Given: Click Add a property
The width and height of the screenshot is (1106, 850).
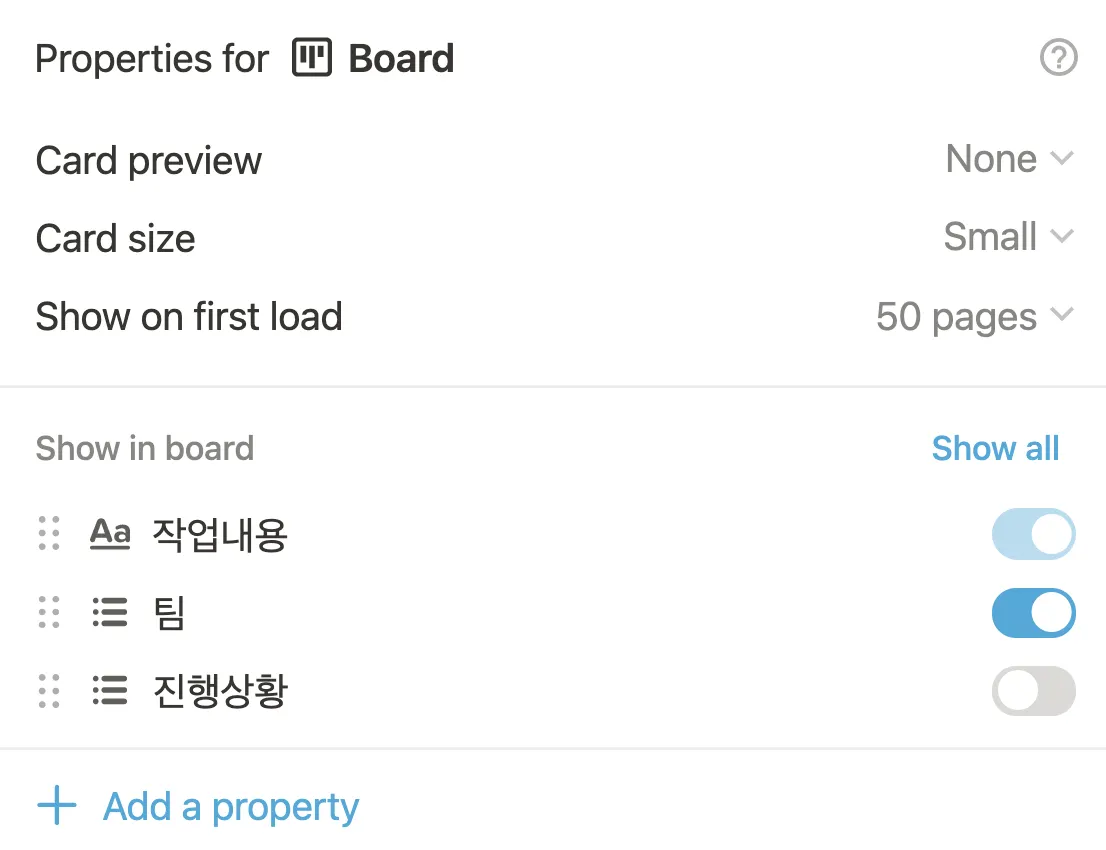Looking at the screenshot, I should click(x=230, y=806).
